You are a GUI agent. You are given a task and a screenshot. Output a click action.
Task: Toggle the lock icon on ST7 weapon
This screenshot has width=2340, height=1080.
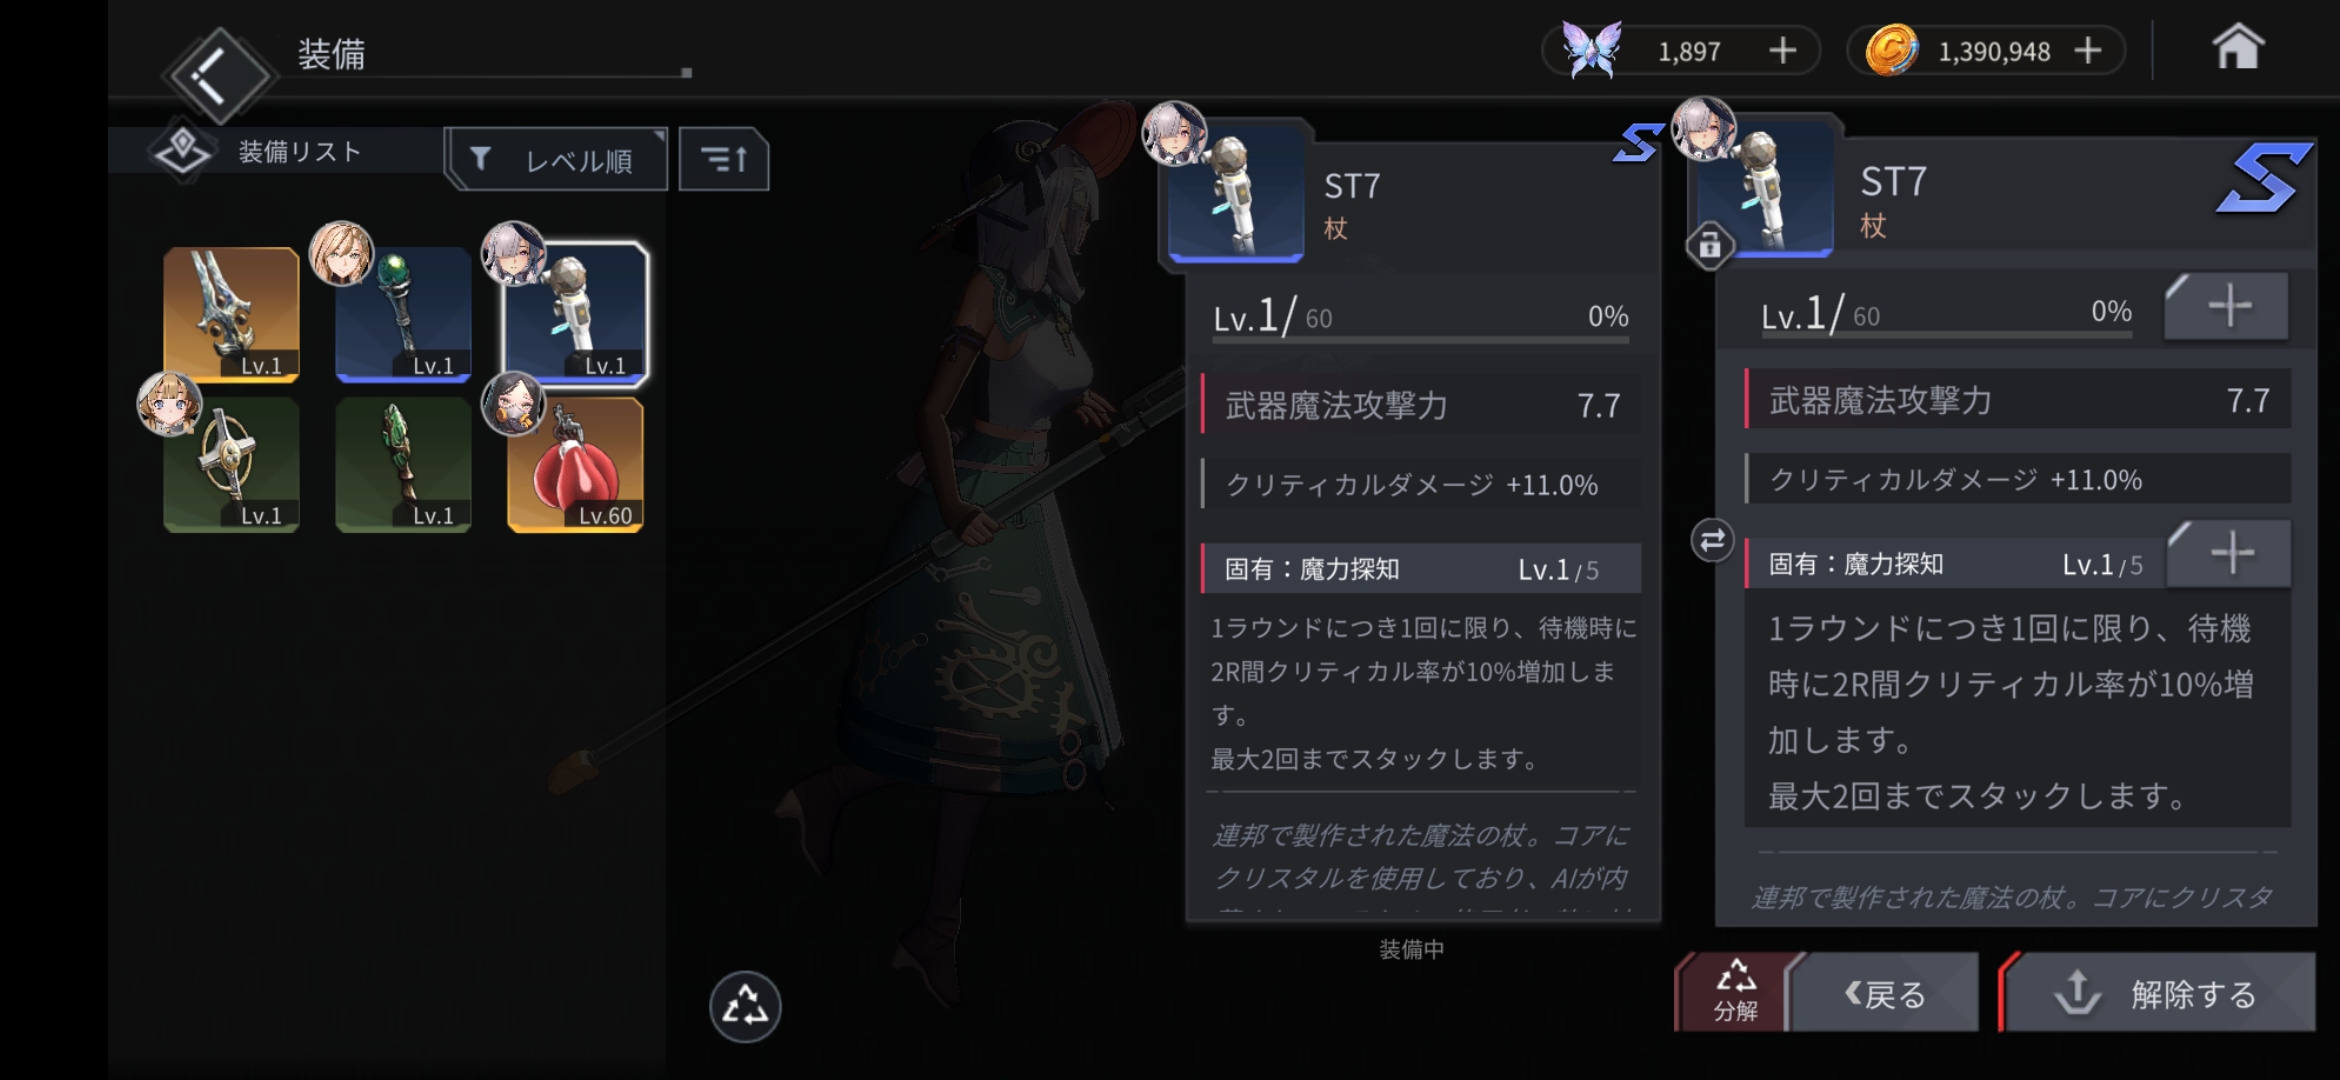(1710, 244)
